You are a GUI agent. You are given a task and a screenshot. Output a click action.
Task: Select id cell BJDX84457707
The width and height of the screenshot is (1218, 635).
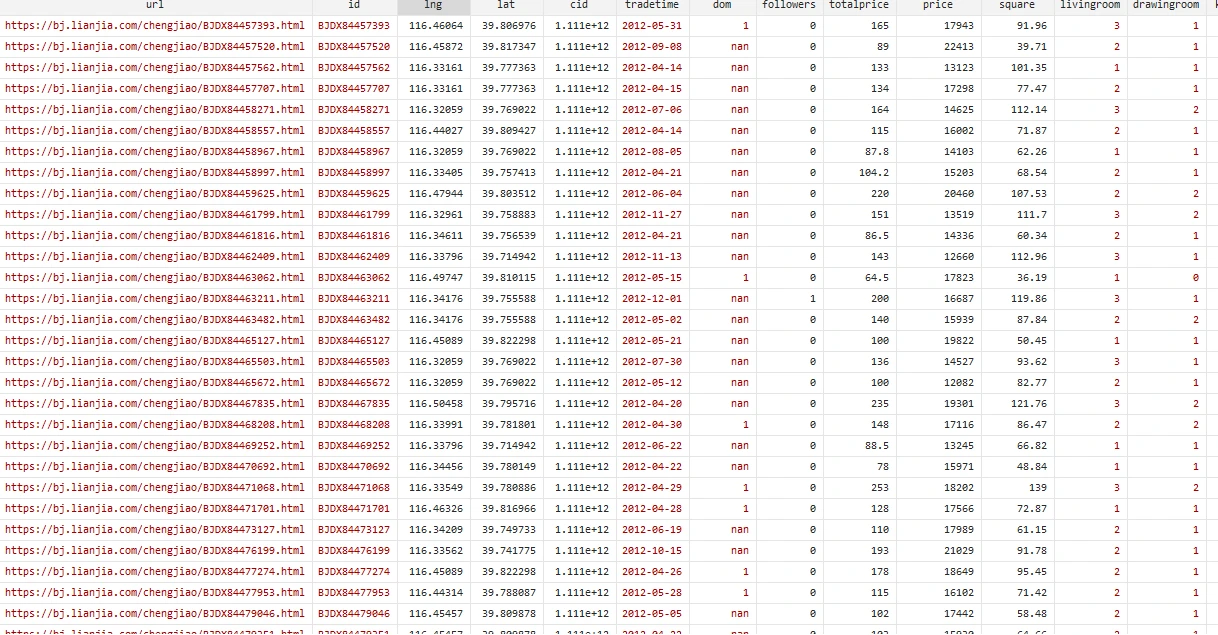tap(354, 89)
